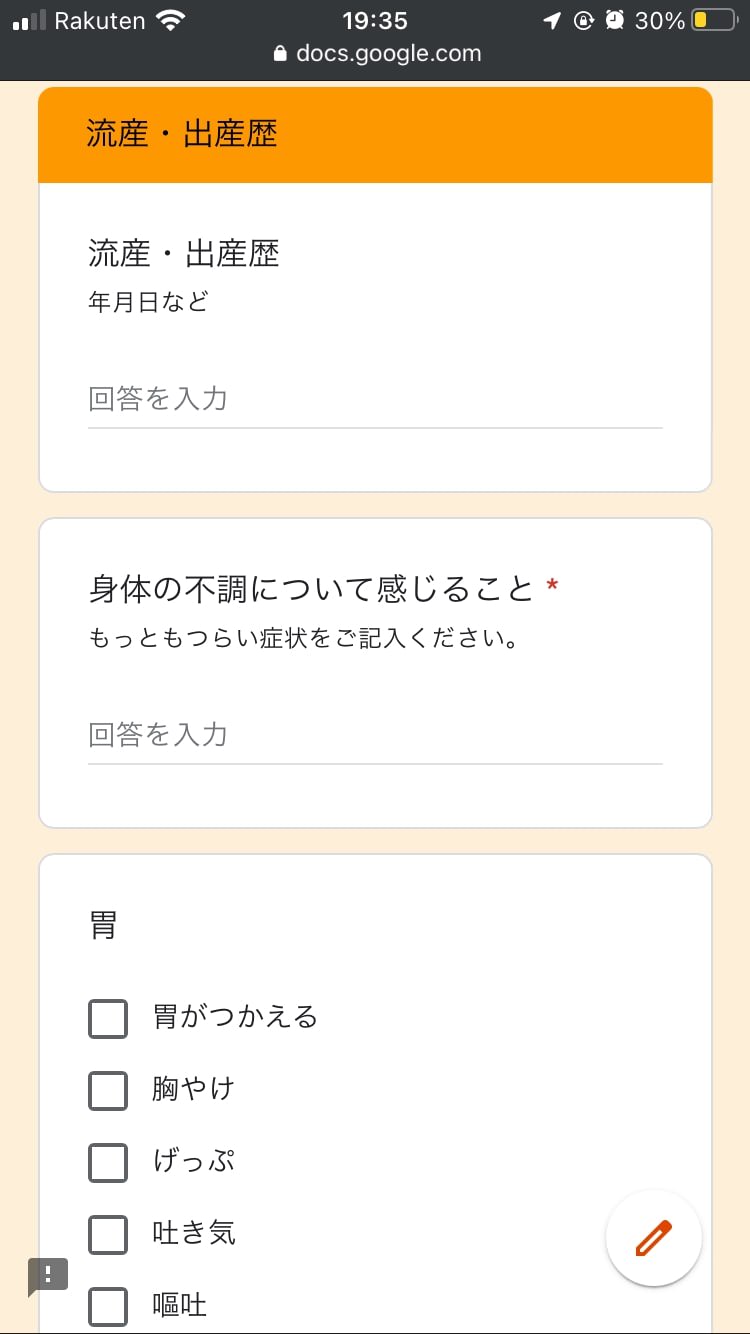Tap the 19:35 clock in status bar
The width and height of the screenshot is (750, 1334).
375,21
